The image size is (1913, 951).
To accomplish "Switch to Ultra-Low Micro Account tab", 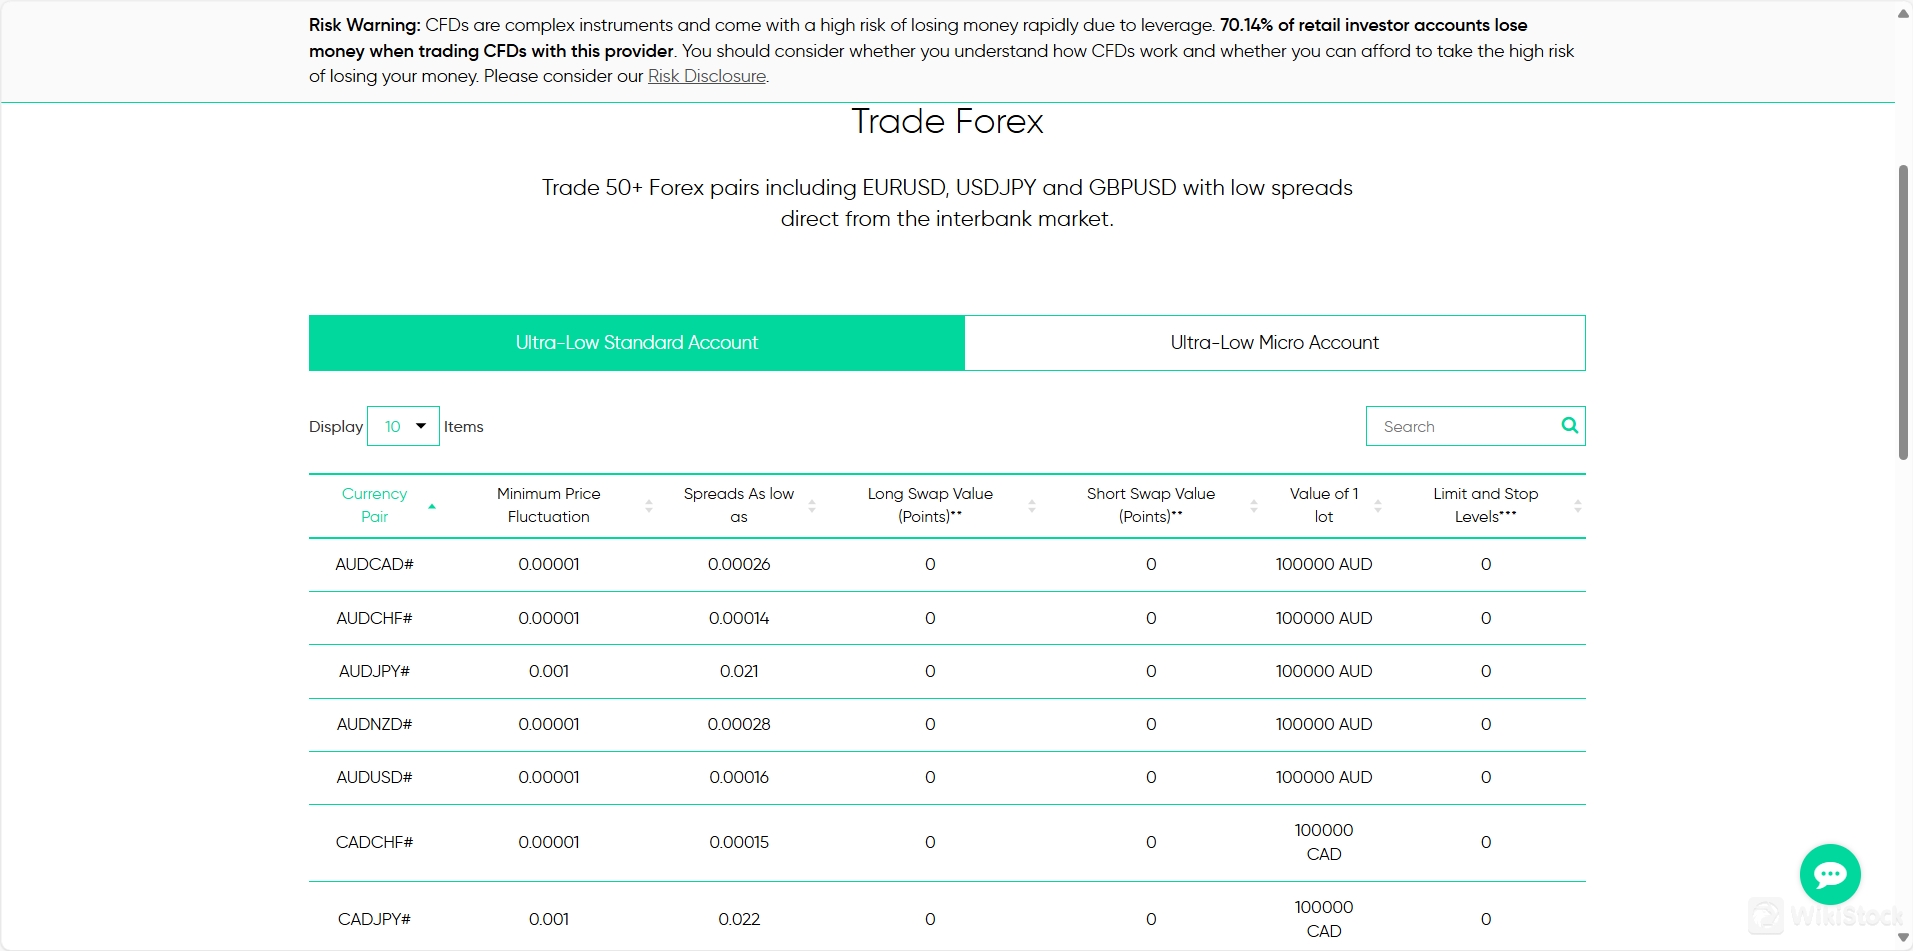I will tap(1274, 343).
